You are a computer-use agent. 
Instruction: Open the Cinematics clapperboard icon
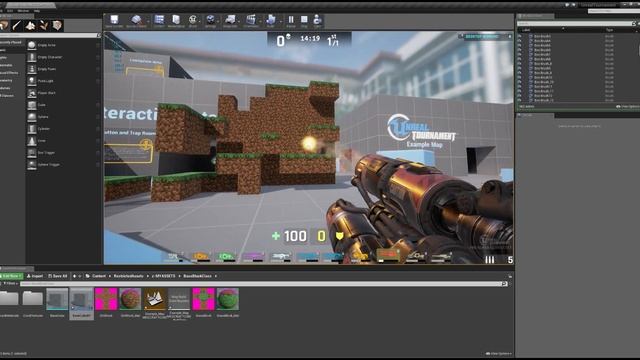(x=251, y=20)
